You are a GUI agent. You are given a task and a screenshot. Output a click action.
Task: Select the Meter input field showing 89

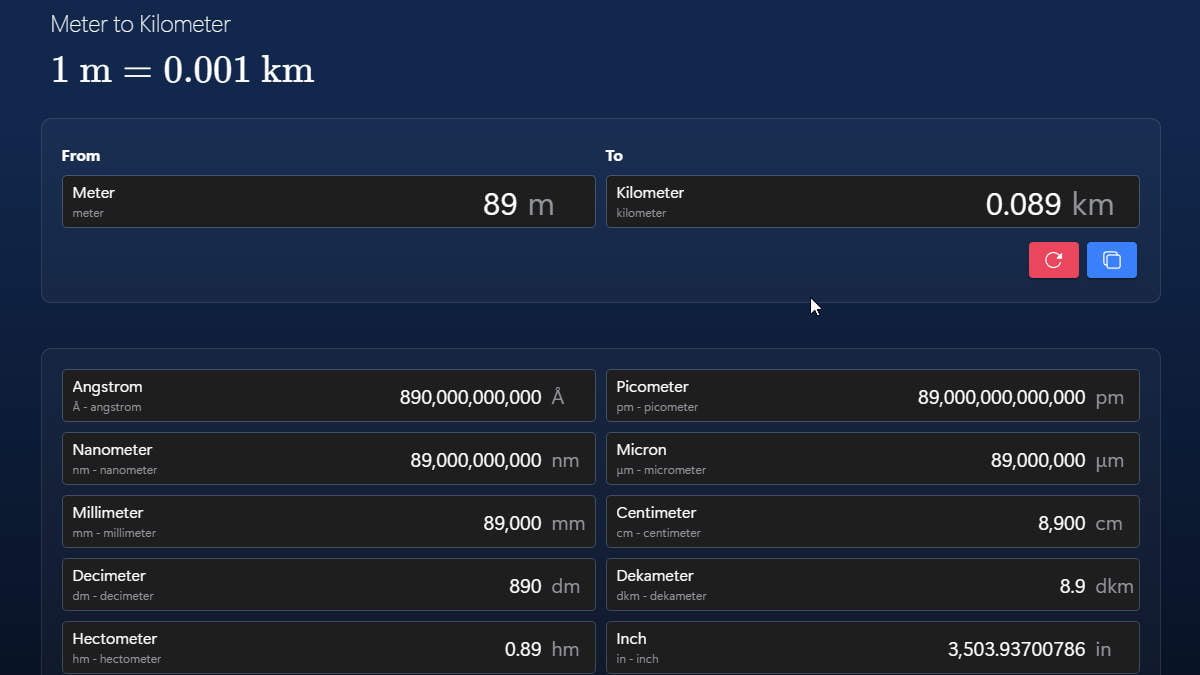point(329,201)
